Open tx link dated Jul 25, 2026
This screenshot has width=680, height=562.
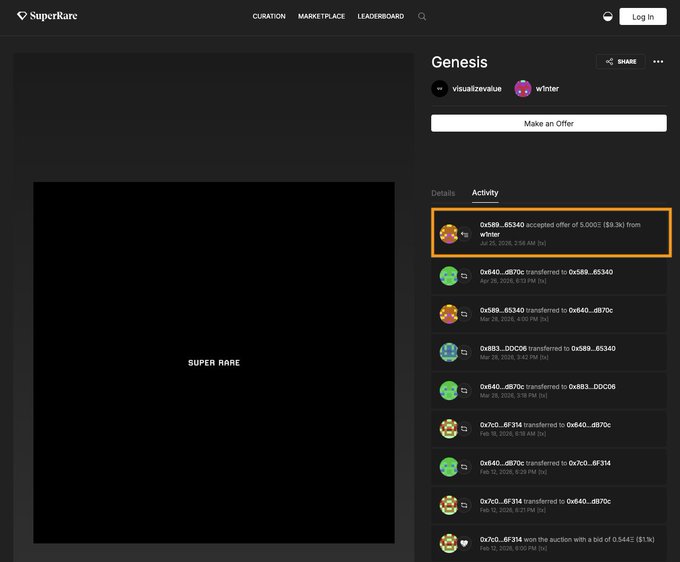point(542,243)
